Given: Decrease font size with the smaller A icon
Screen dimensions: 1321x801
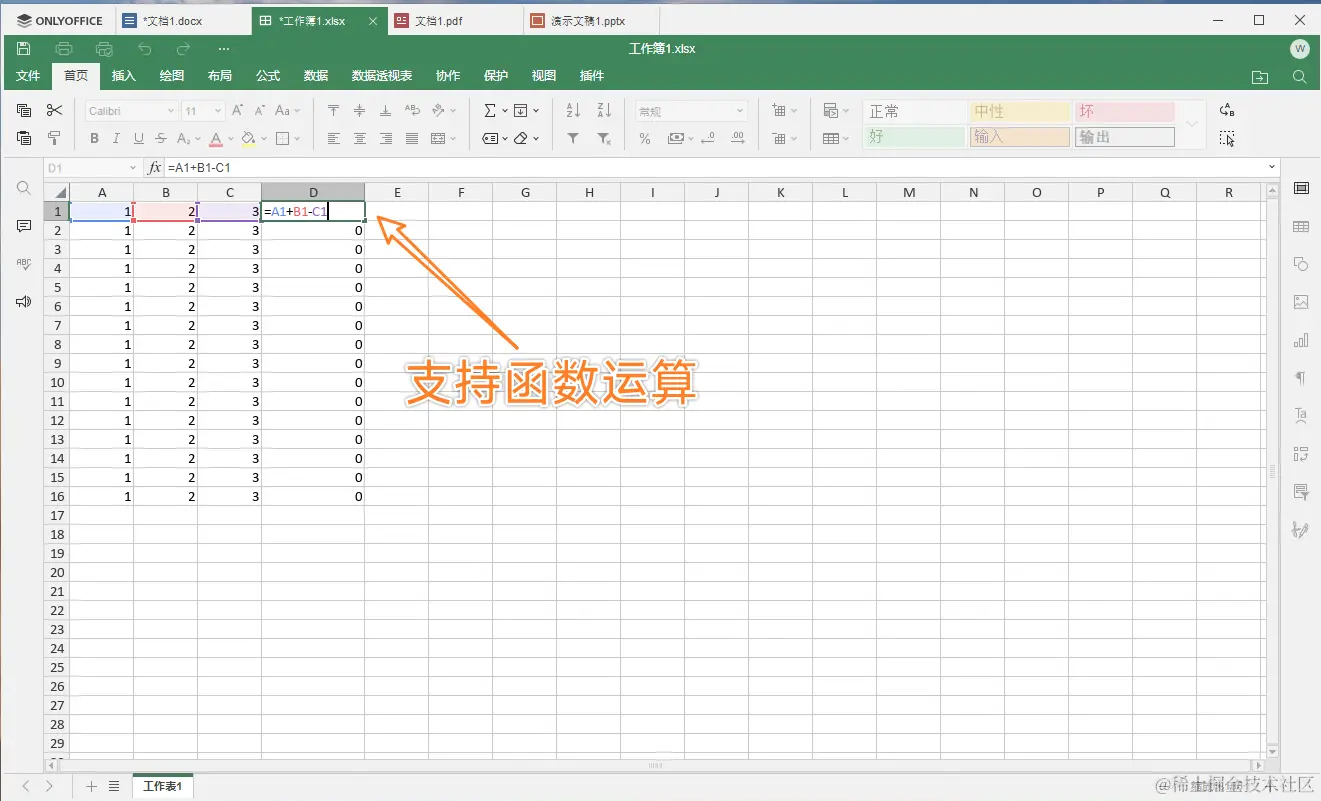Looking at the screenshot, I should click(260, 110).
